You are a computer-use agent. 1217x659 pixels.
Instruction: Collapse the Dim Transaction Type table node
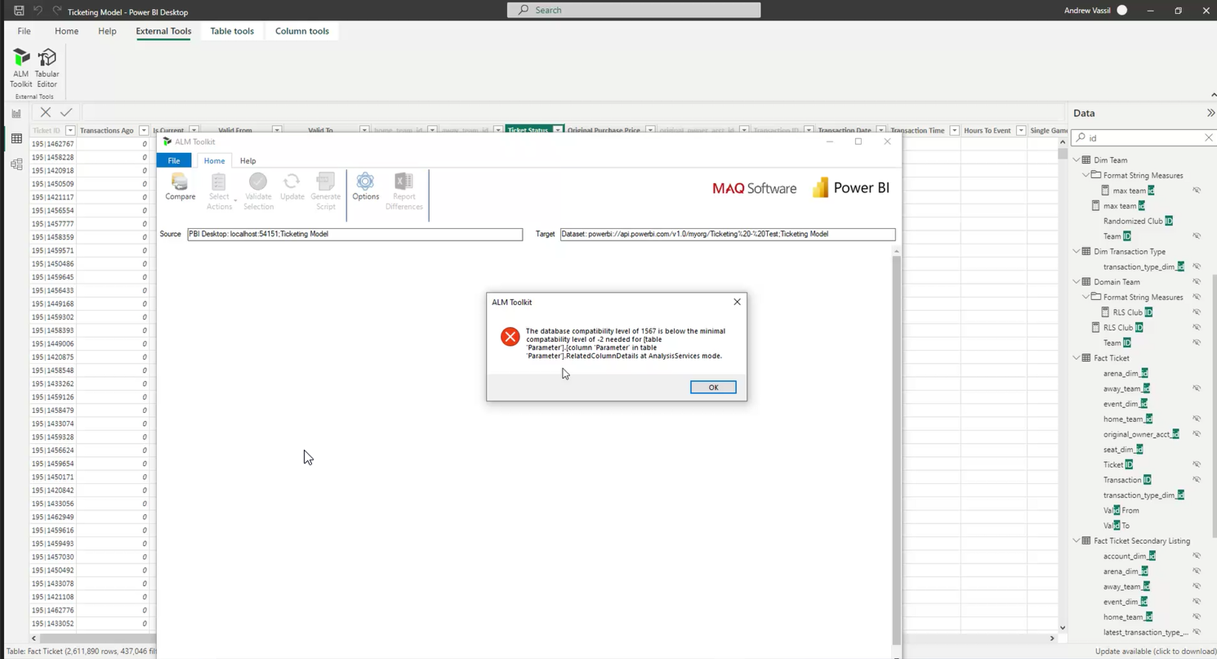click(1077, 252)
